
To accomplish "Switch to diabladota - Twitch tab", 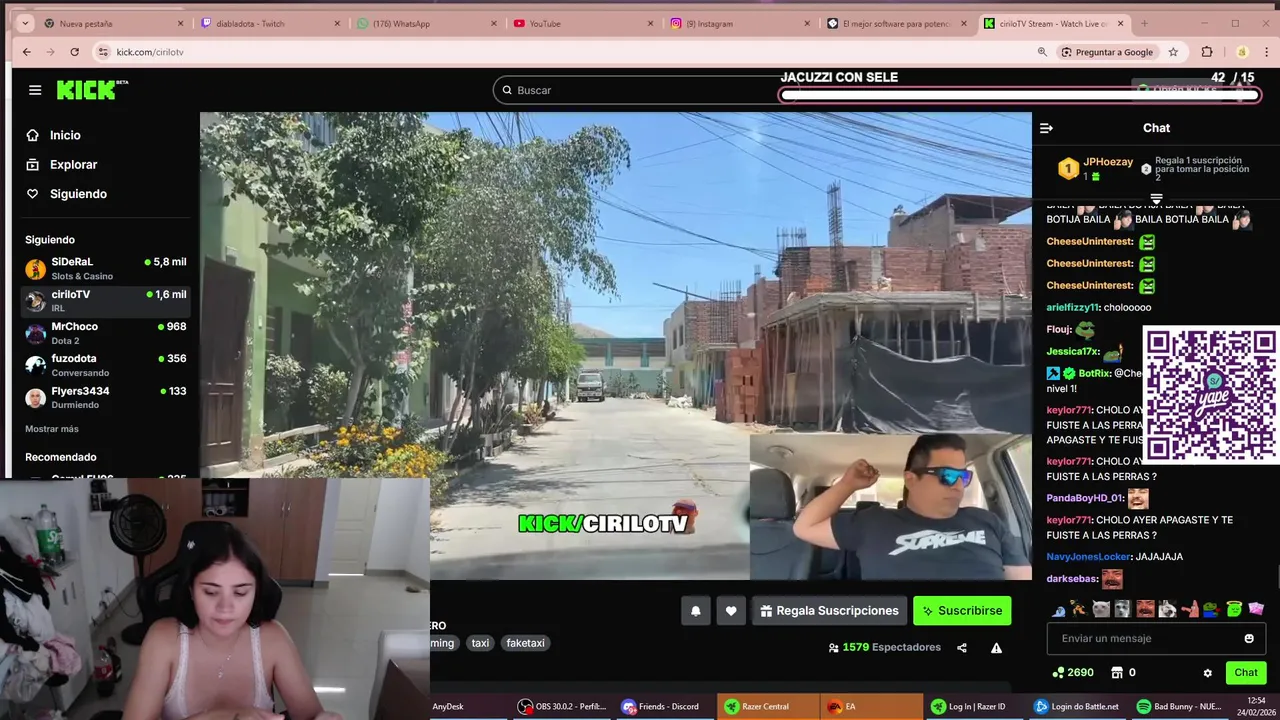I will [268, 23].
